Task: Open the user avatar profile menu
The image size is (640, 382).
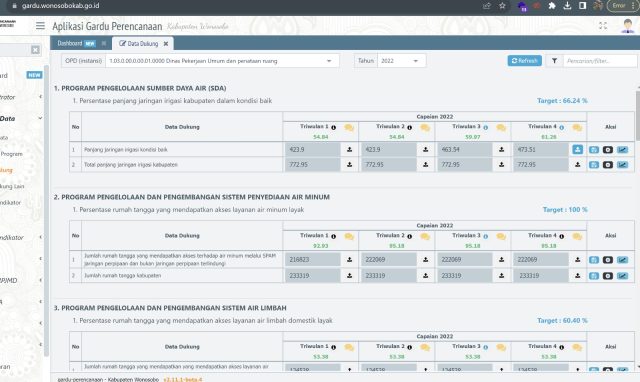Action: coord(628,26)
